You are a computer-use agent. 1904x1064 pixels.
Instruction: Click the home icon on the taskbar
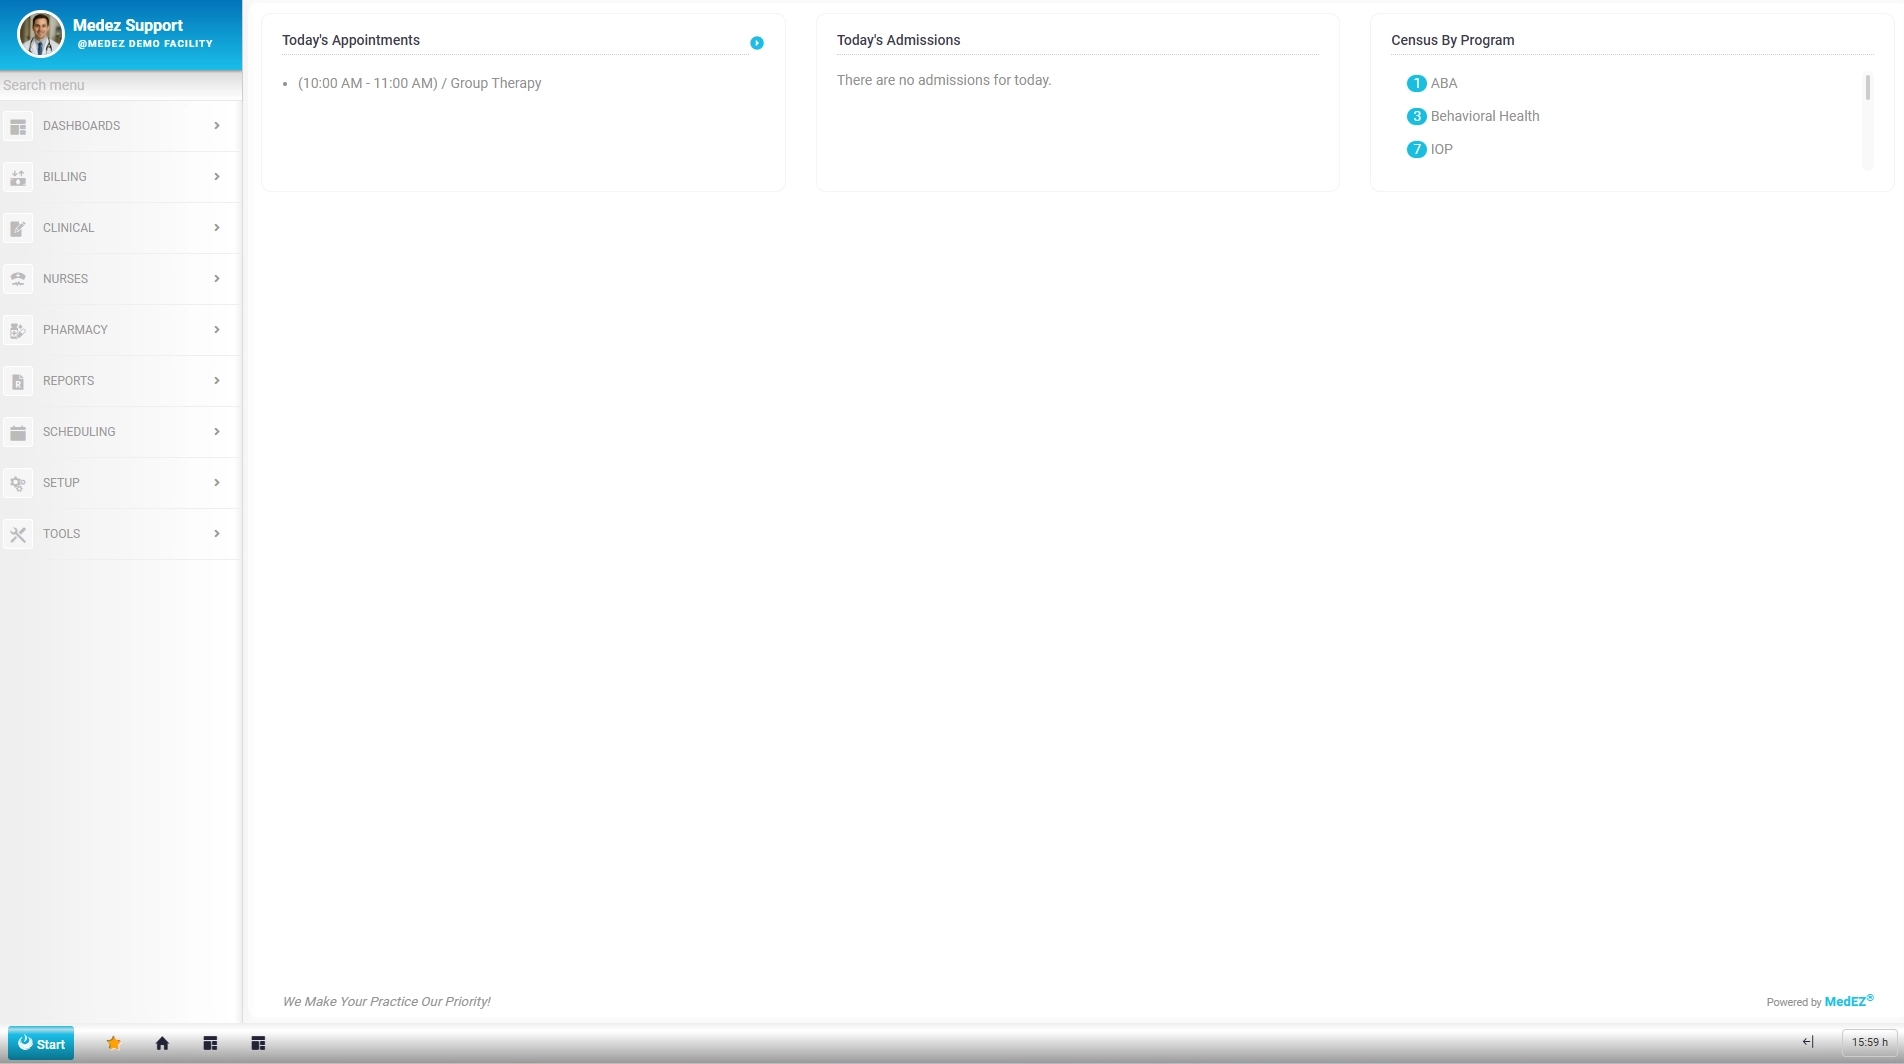(x=161, y=1043)
